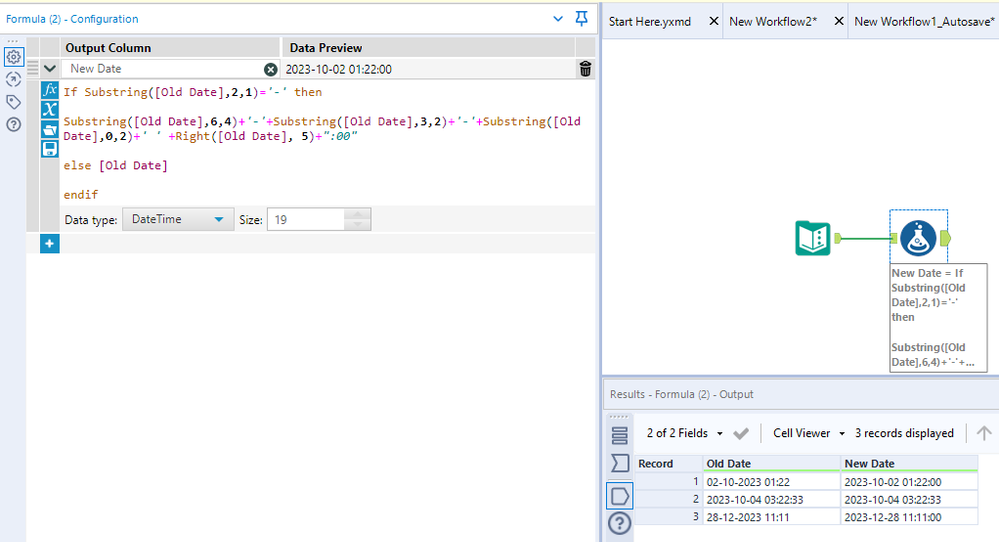Select cell 2023-10-04 03:22:33 in Old Date

point(772,500)
